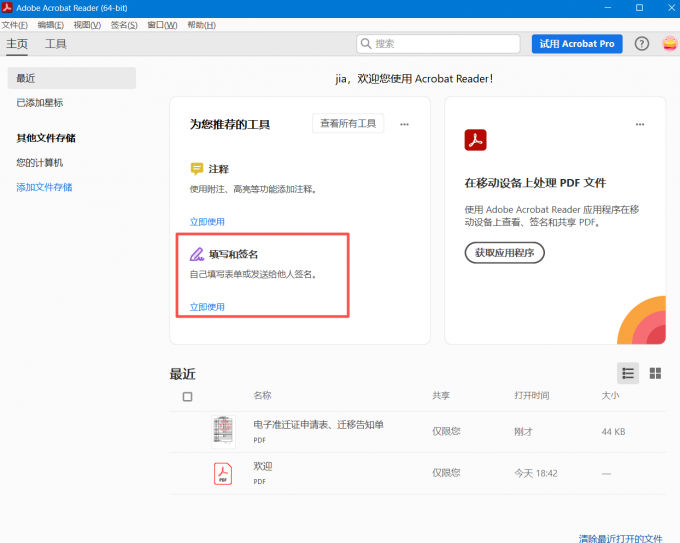Viewport: 680px width, 543px height.
Task: Open more options on recommended tools card
Action: 404,124
